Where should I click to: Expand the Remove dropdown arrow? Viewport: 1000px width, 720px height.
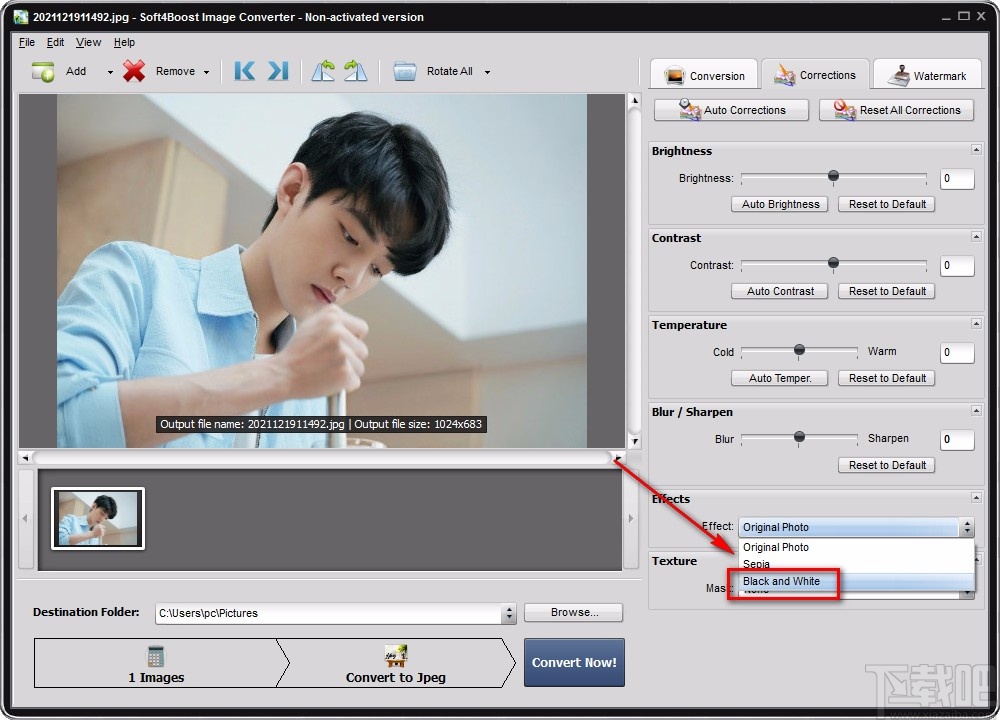(x=207, y=71)
